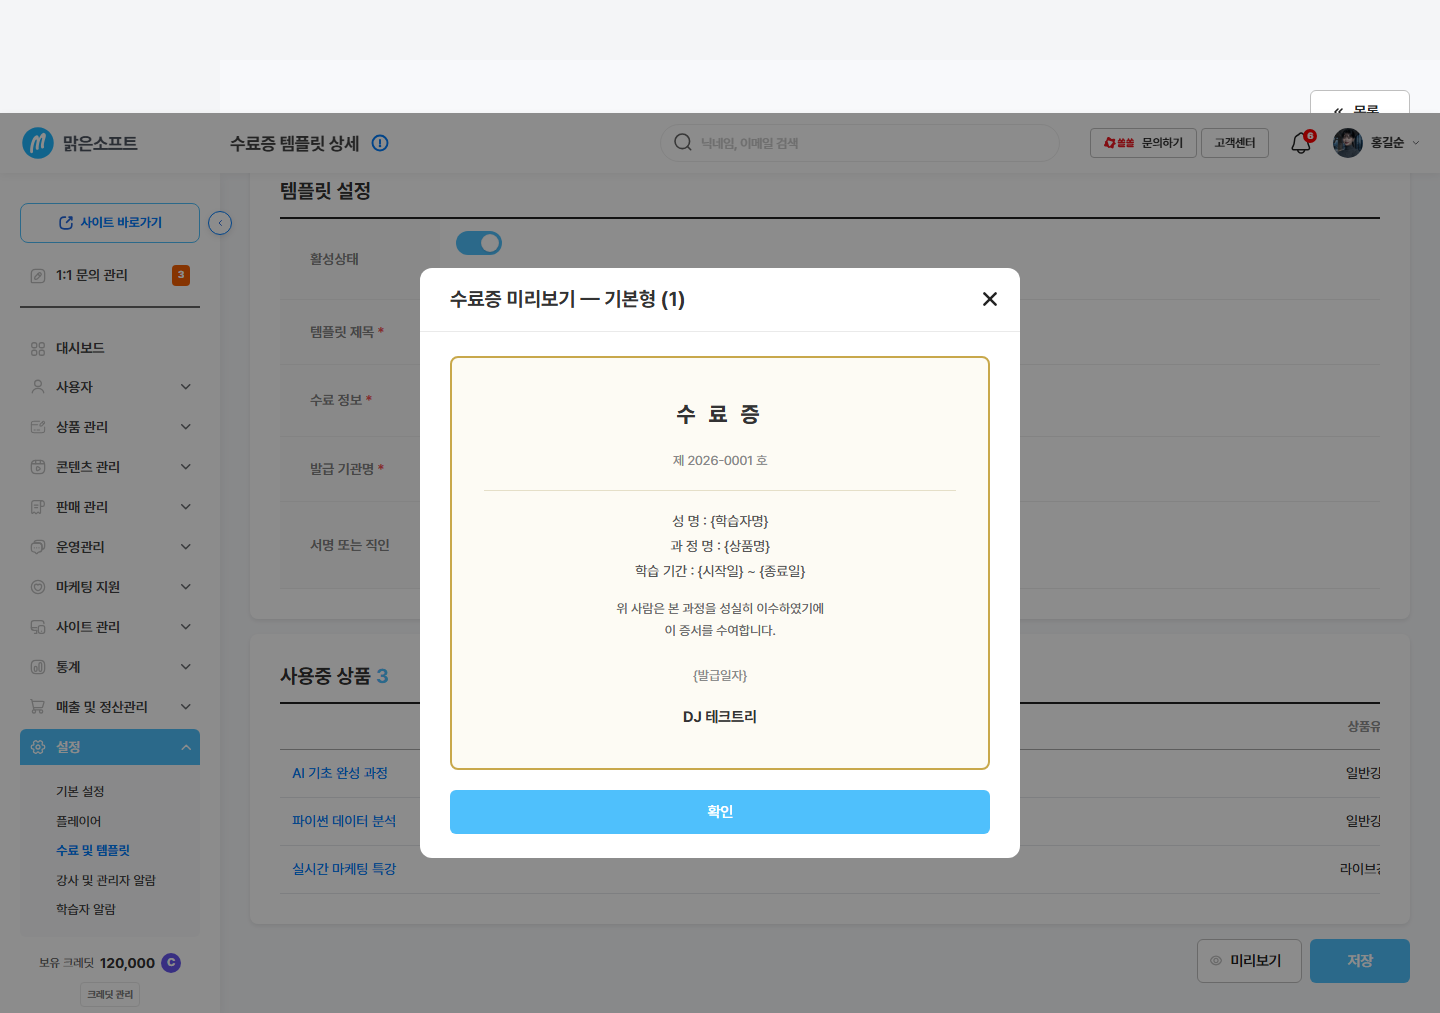Toggle the 활성상태 switch
The width and height of the screenshot is (1440, 1013).
479,243
